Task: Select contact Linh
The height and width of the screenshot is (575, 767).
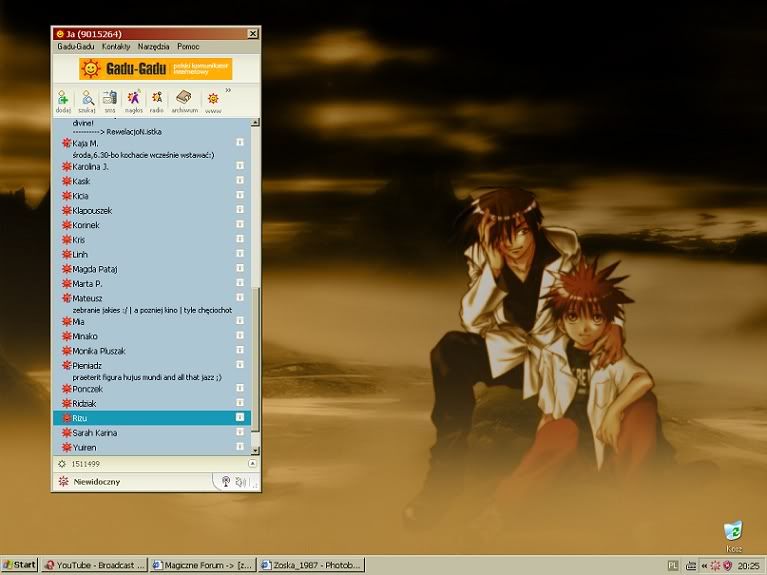Action: [80, 254]
